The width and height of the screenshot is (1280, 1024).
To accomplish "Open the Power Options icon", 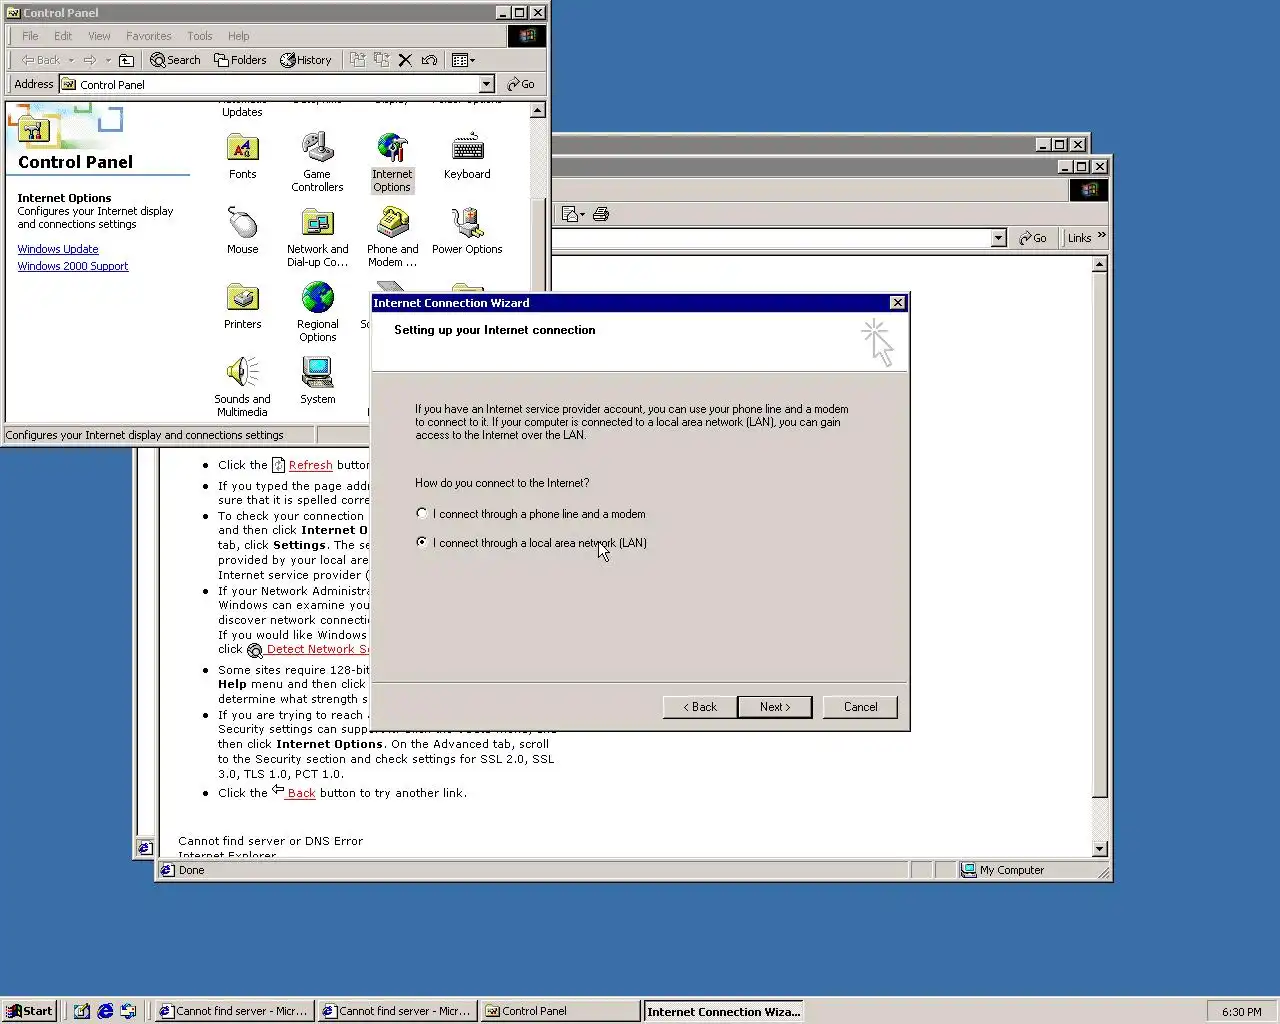I will pyautogui.click(x=467, y=231).
